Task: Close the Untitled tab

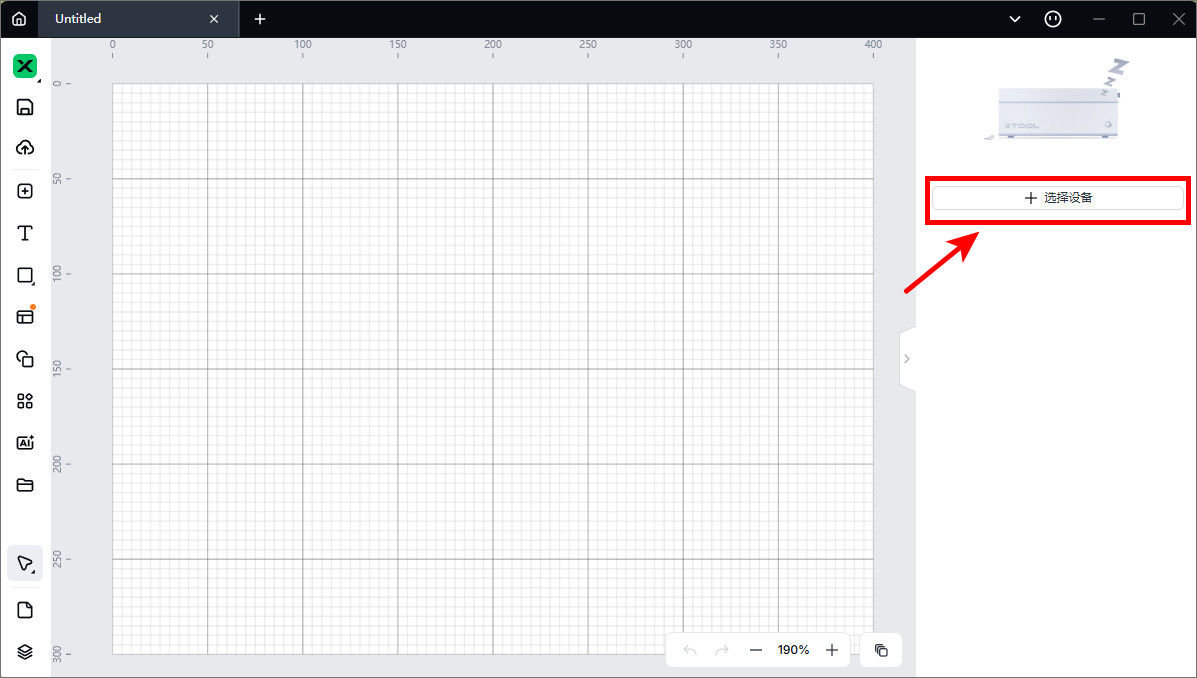Action: click(x=214, y=19)
